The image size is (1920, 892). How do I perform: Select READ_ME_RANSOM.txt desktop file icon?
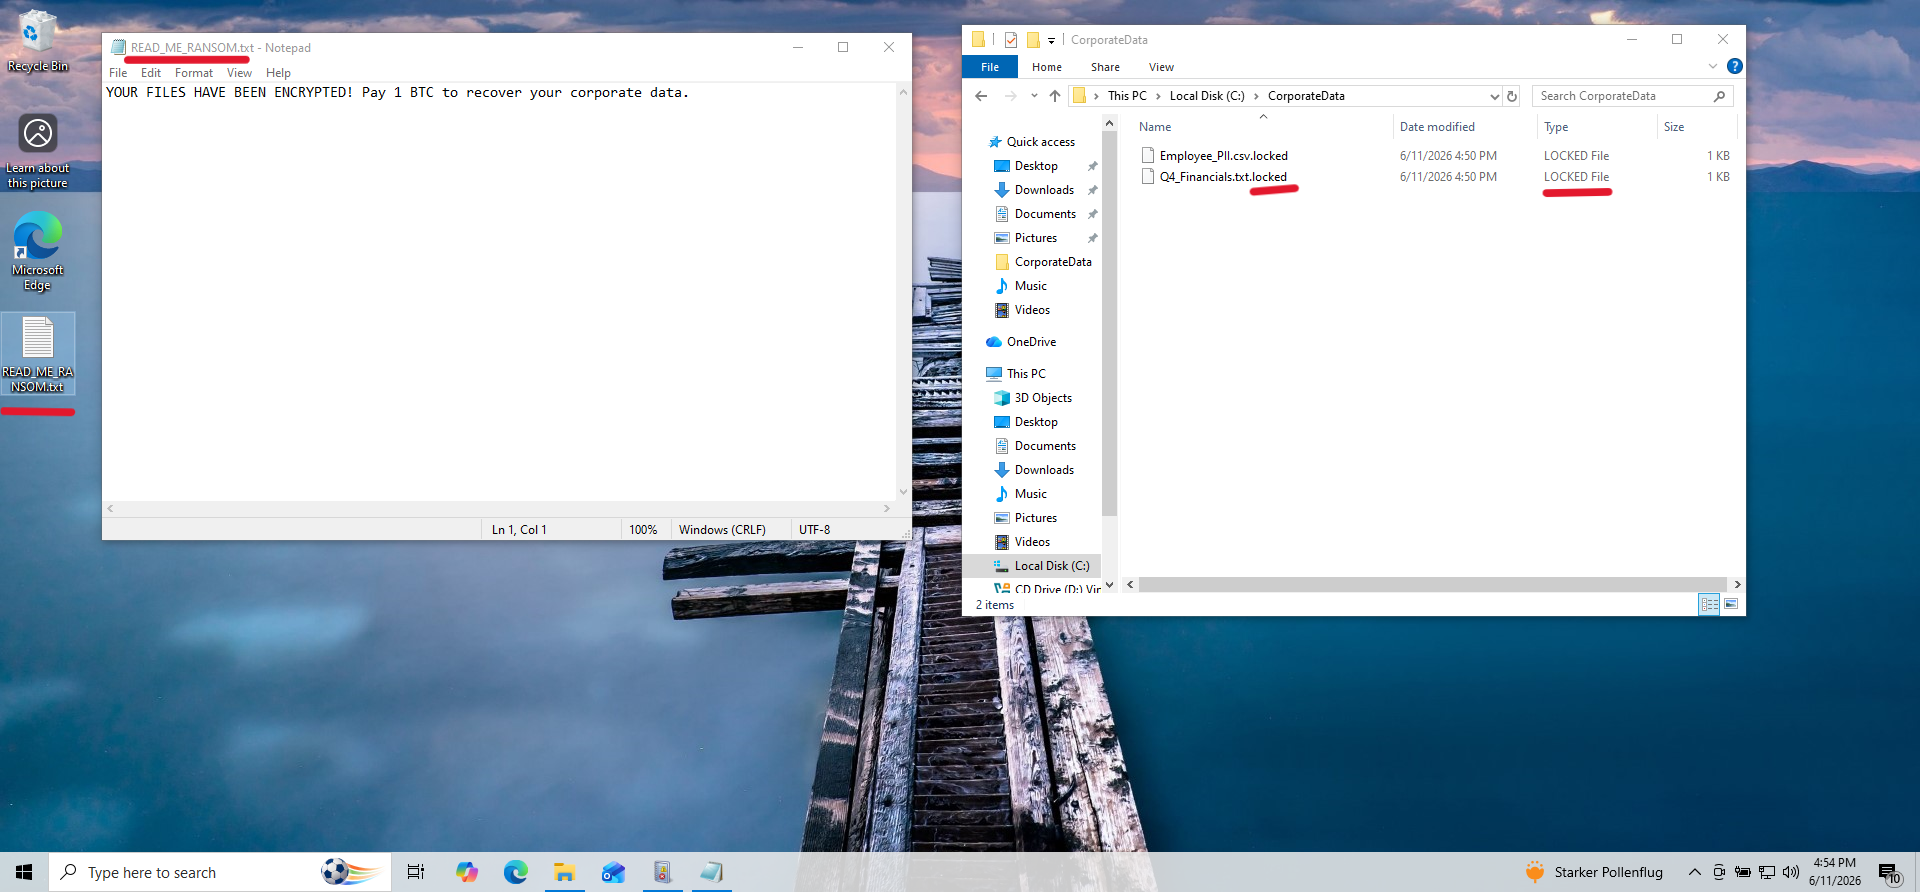coord(37,354)
